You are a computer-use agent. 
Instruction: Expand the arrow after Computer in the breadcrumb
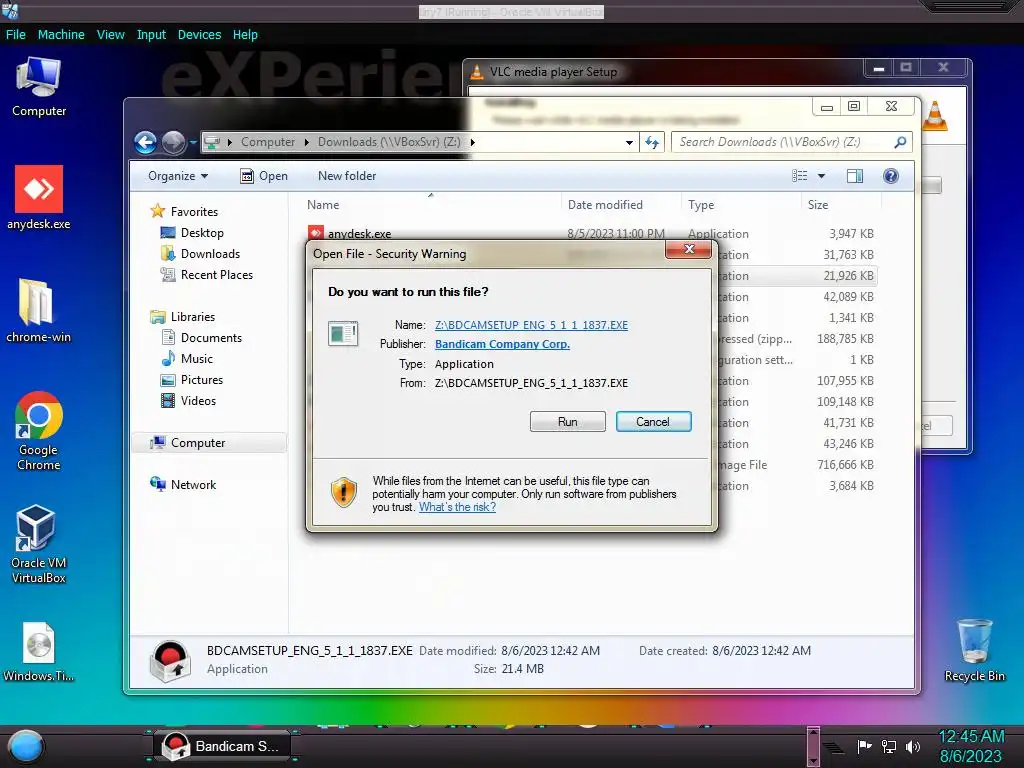tap(306, 142)
